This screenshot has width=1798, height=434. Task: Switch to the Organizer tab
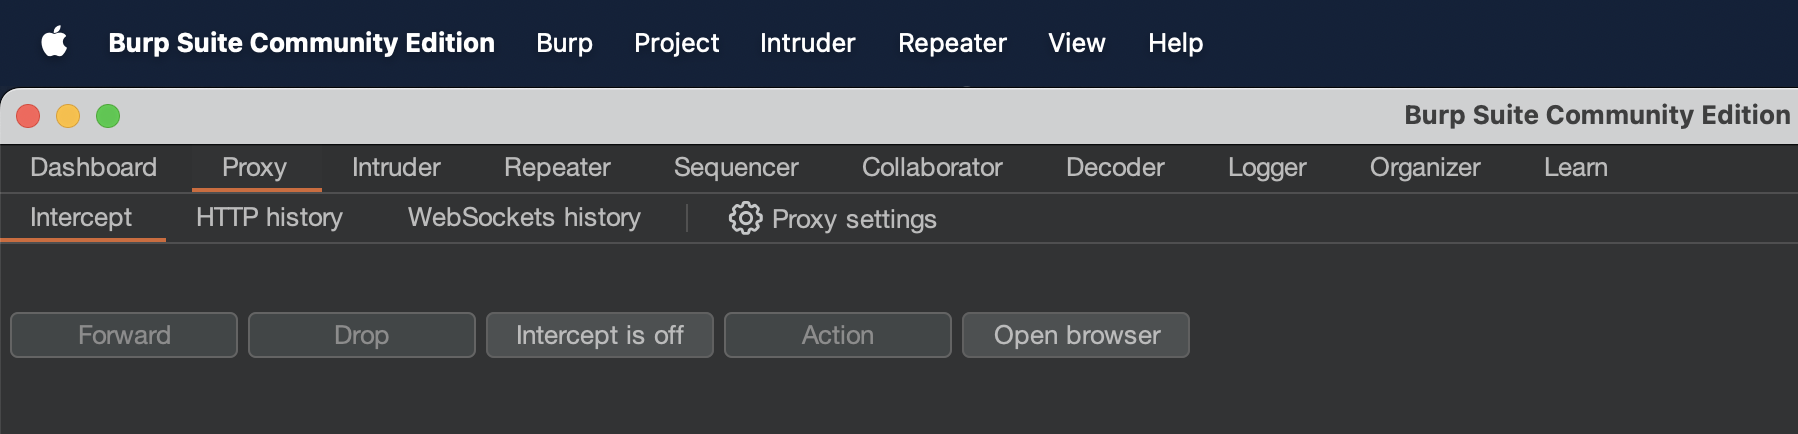pyautogui.click(x=1424, y=167)
